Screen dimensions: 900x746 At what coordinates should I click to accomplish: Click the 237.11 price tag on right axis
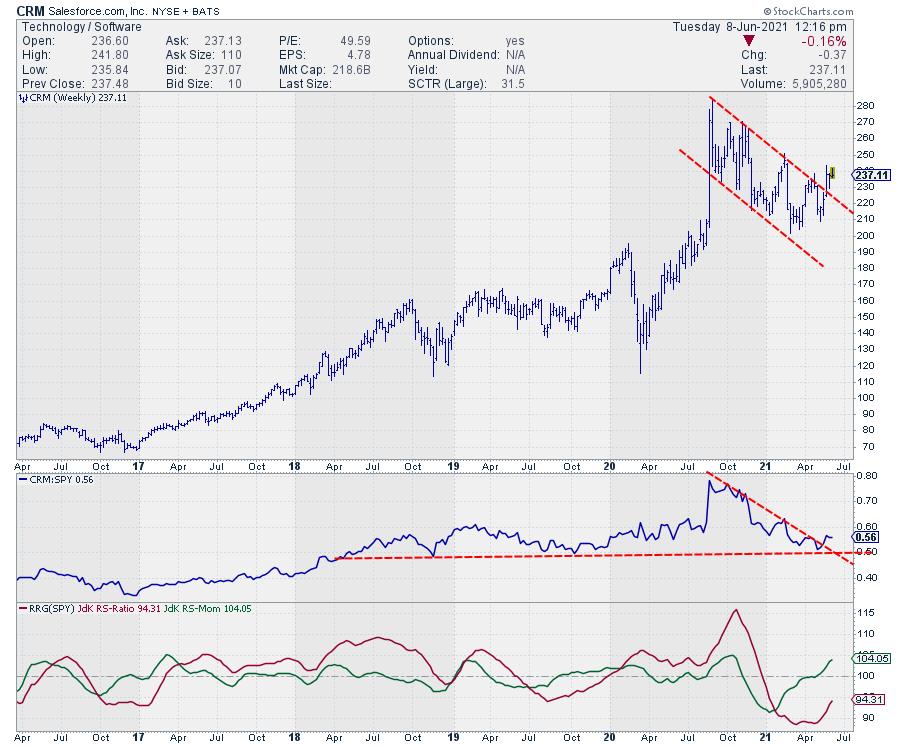(869, 174)
